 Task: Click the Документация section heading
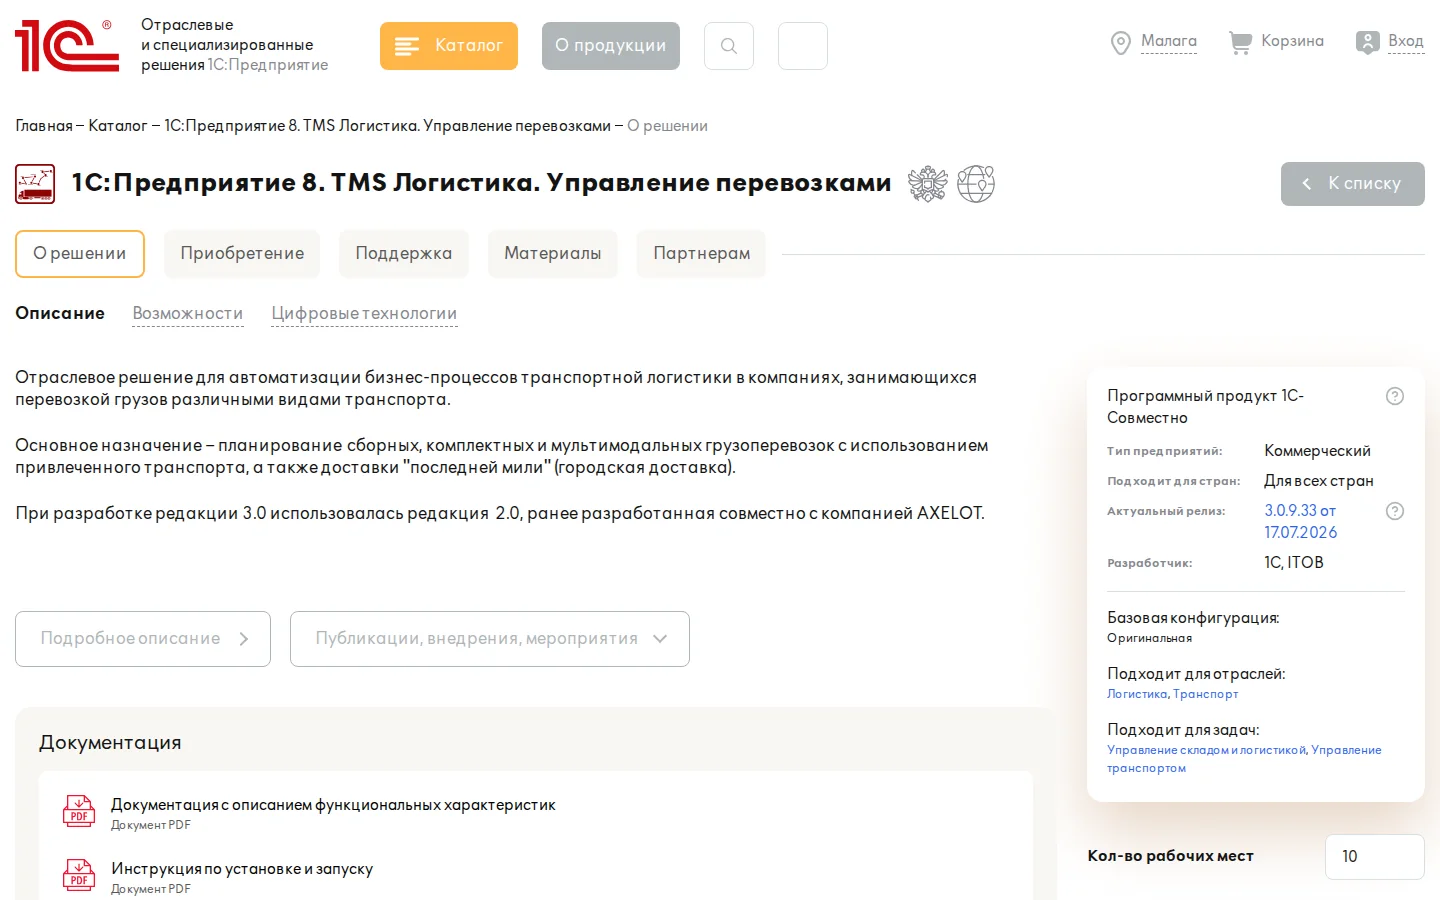(110, 743)
